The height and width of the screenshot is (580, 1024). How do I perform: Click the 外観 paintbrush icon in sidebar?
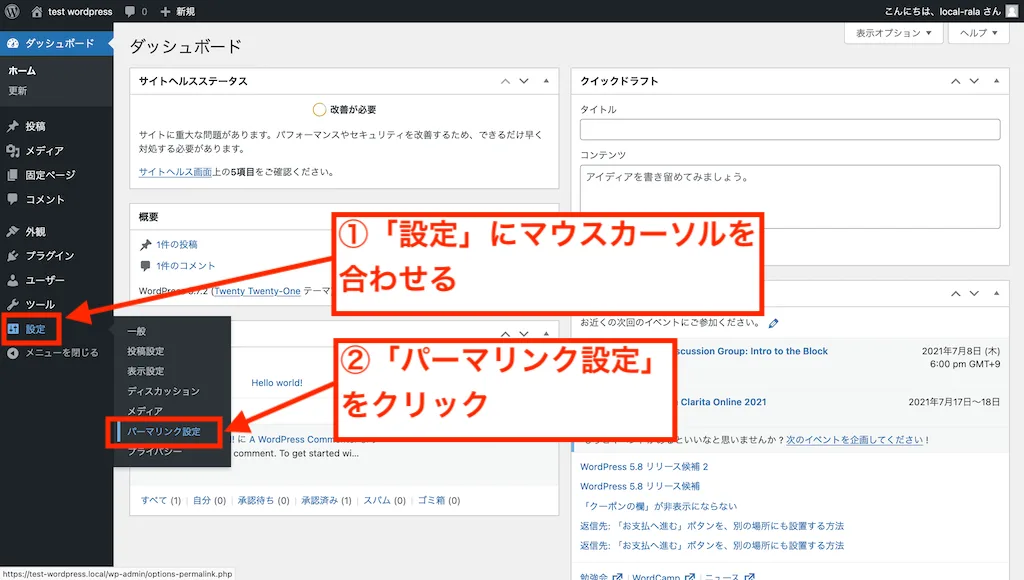point(12,231)
